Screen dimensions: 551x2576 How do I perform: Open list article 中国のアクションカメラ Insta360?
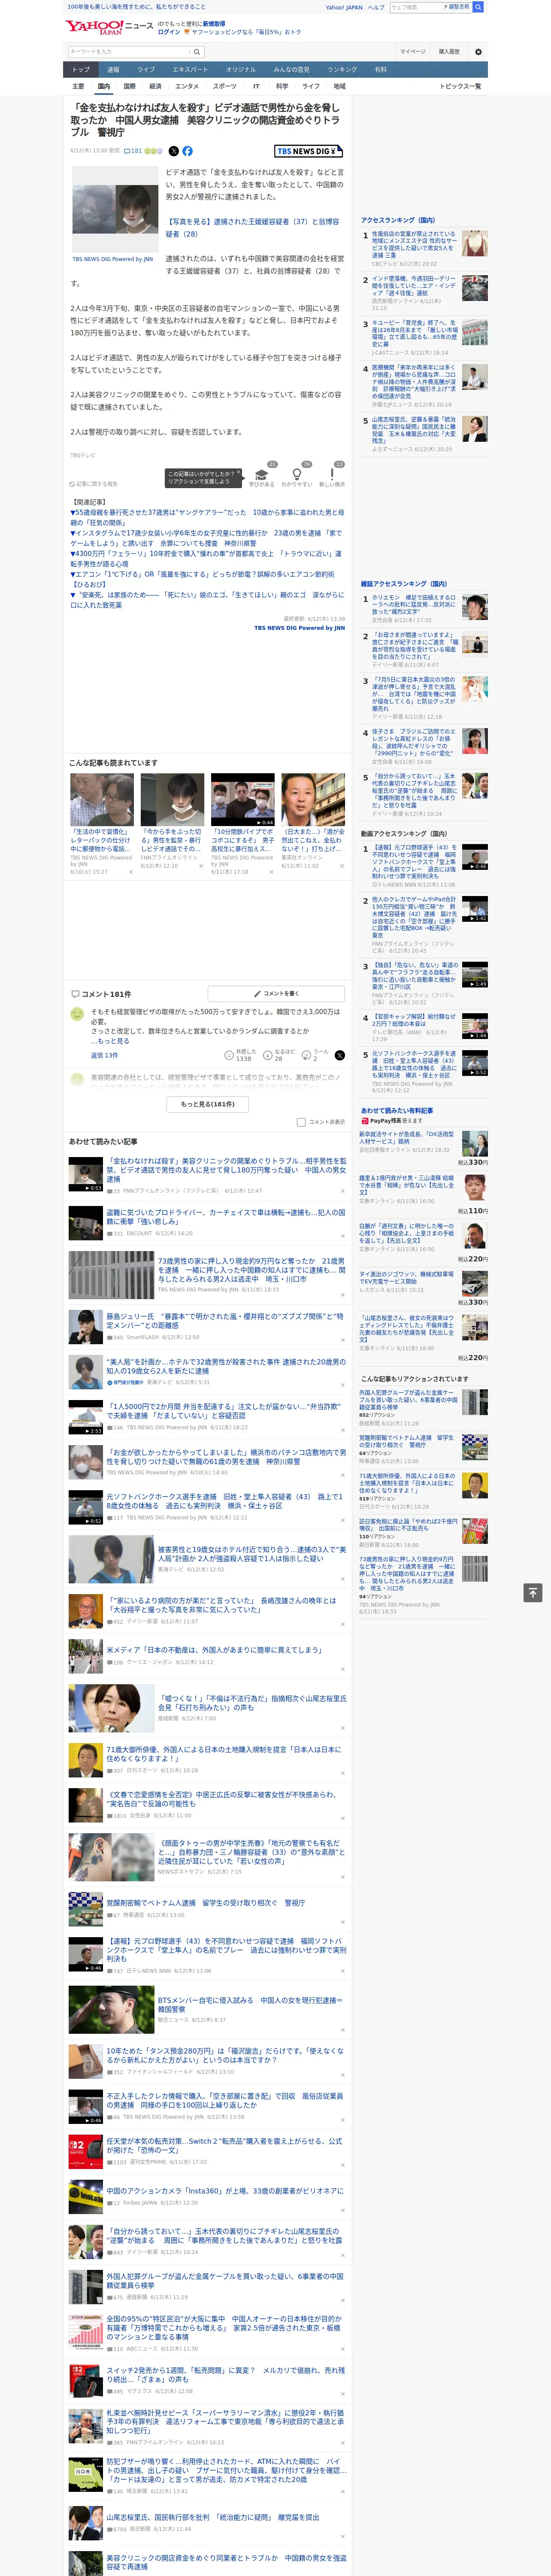225,2191
